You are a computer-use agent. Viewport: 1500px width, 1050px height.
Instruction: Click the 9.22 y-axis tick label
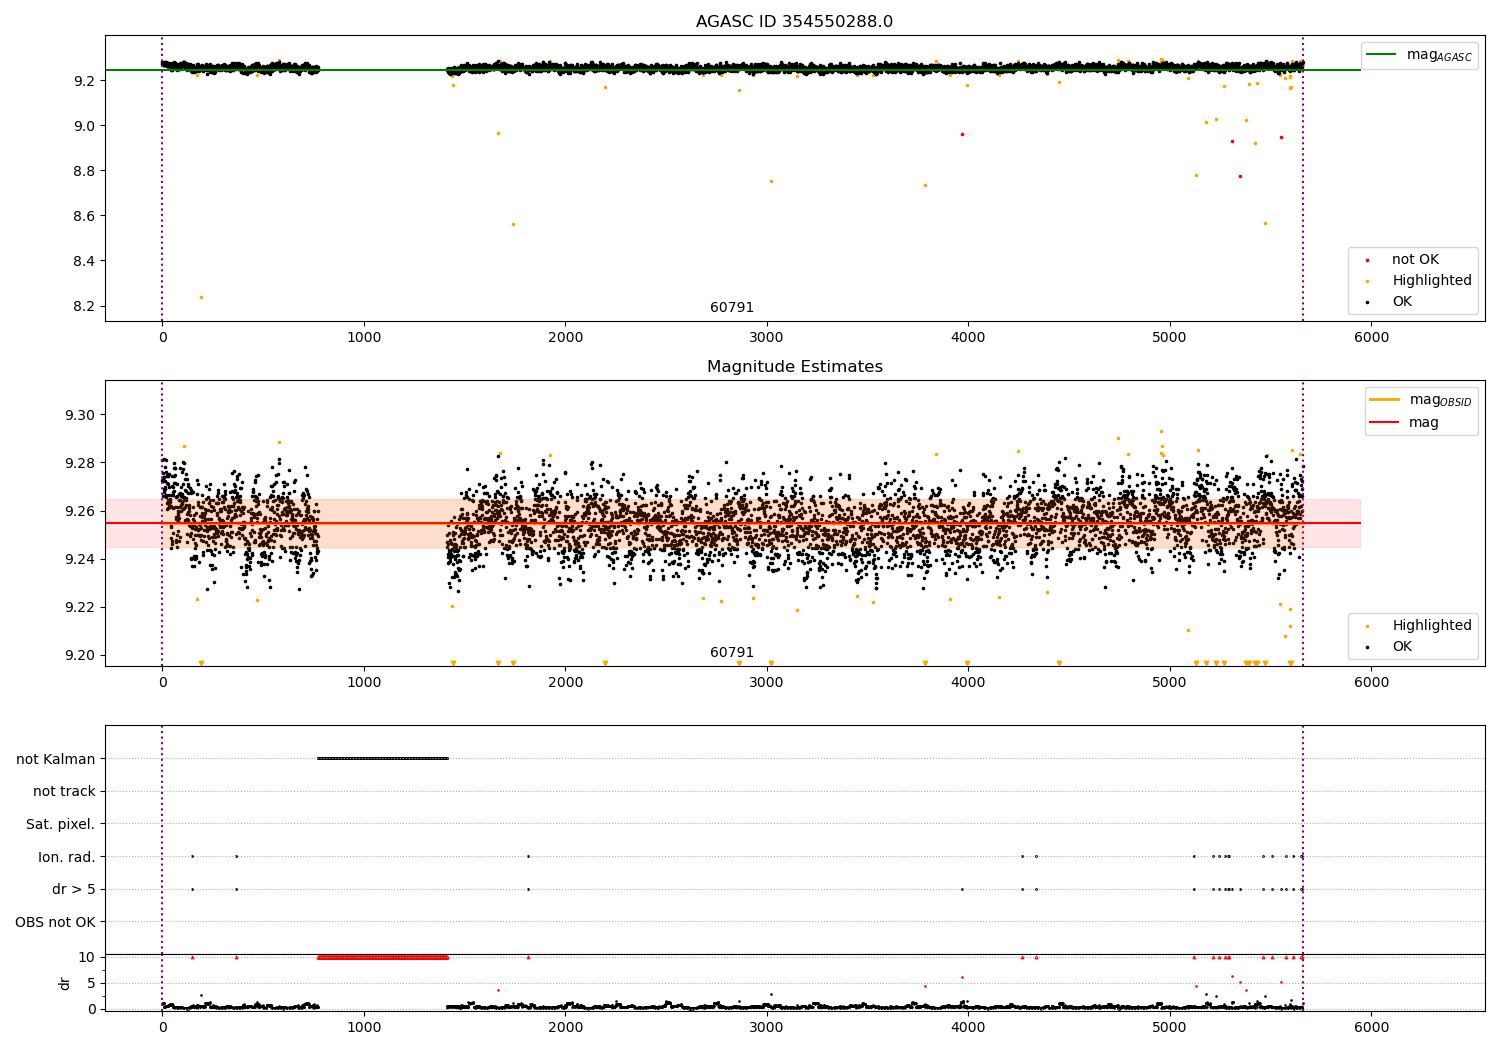[79, 608]
